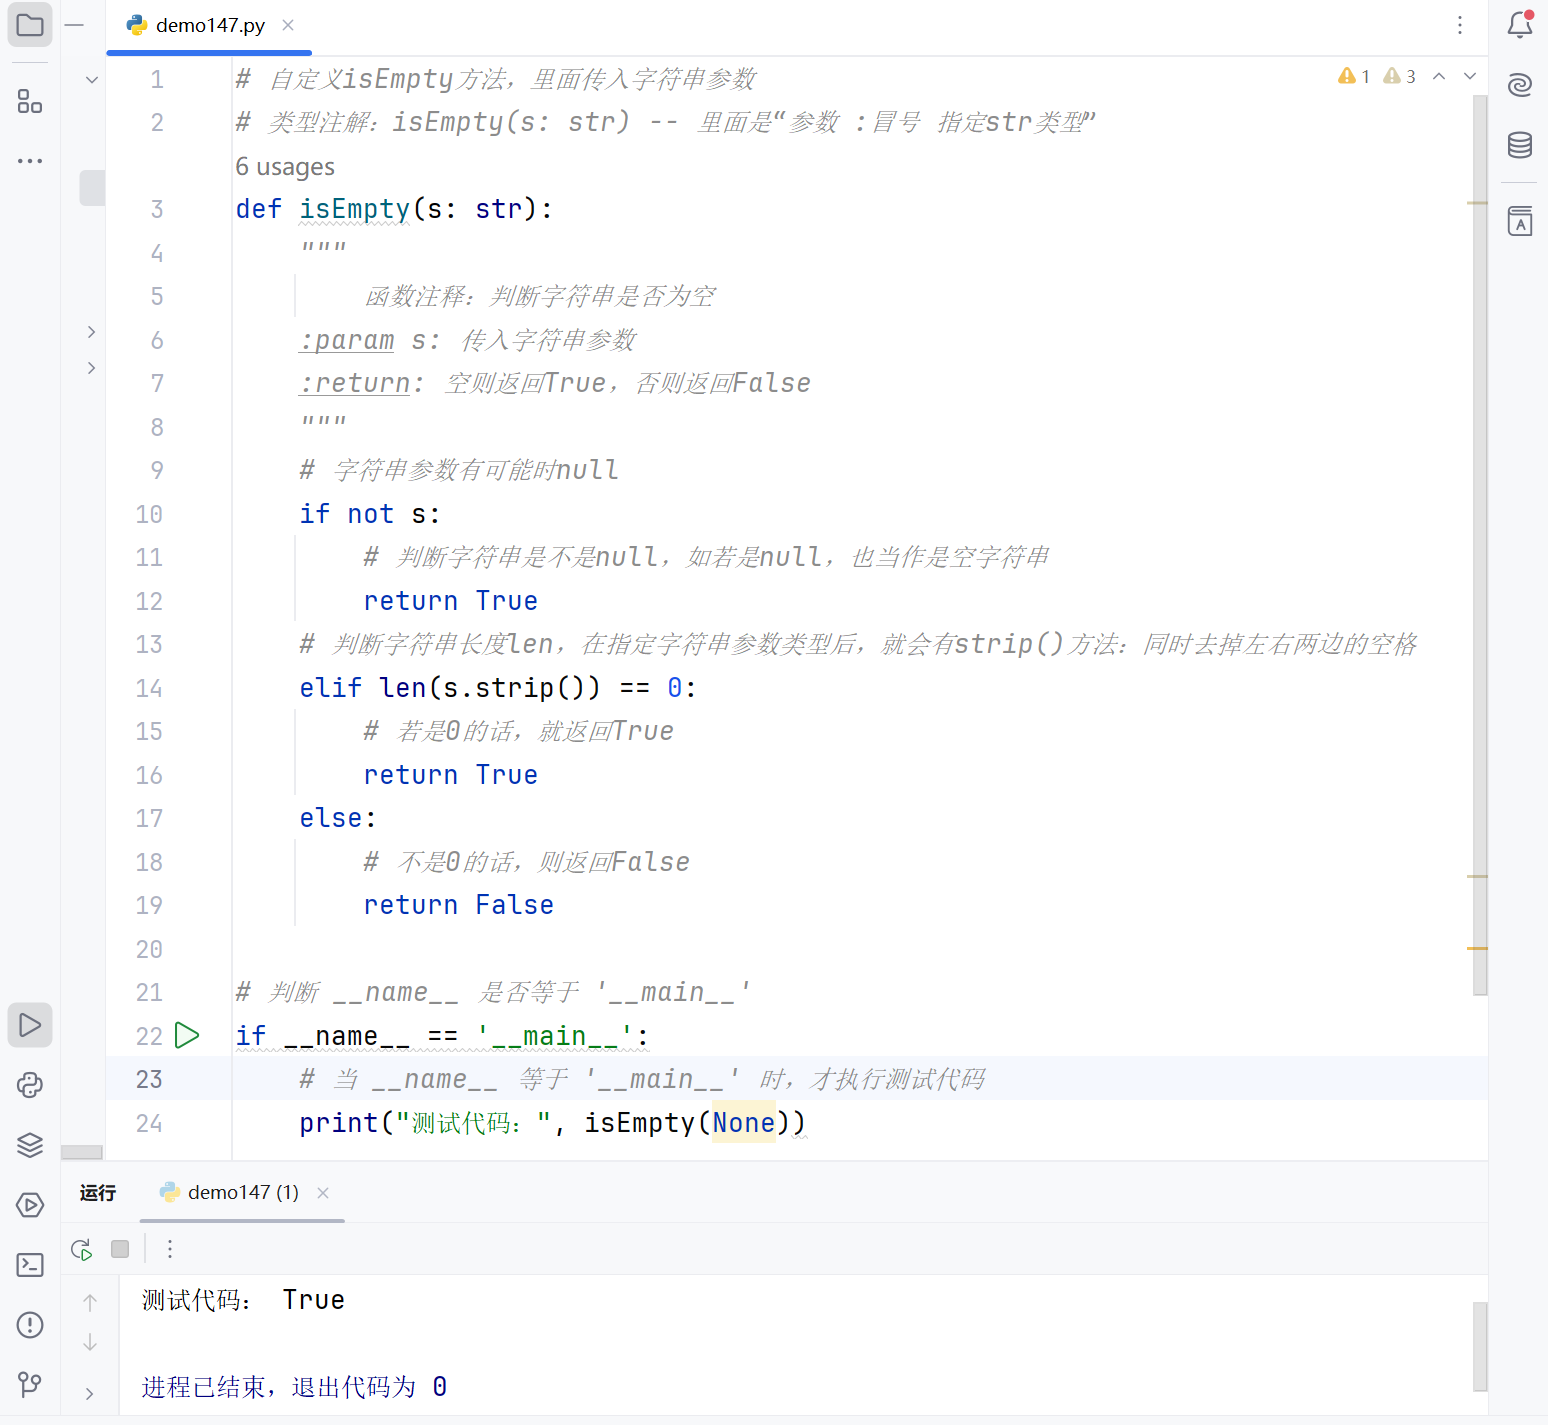Click the Python file icon on demo147.py tab
The image size is (1548, 1425).
click(x=137, y=25)
